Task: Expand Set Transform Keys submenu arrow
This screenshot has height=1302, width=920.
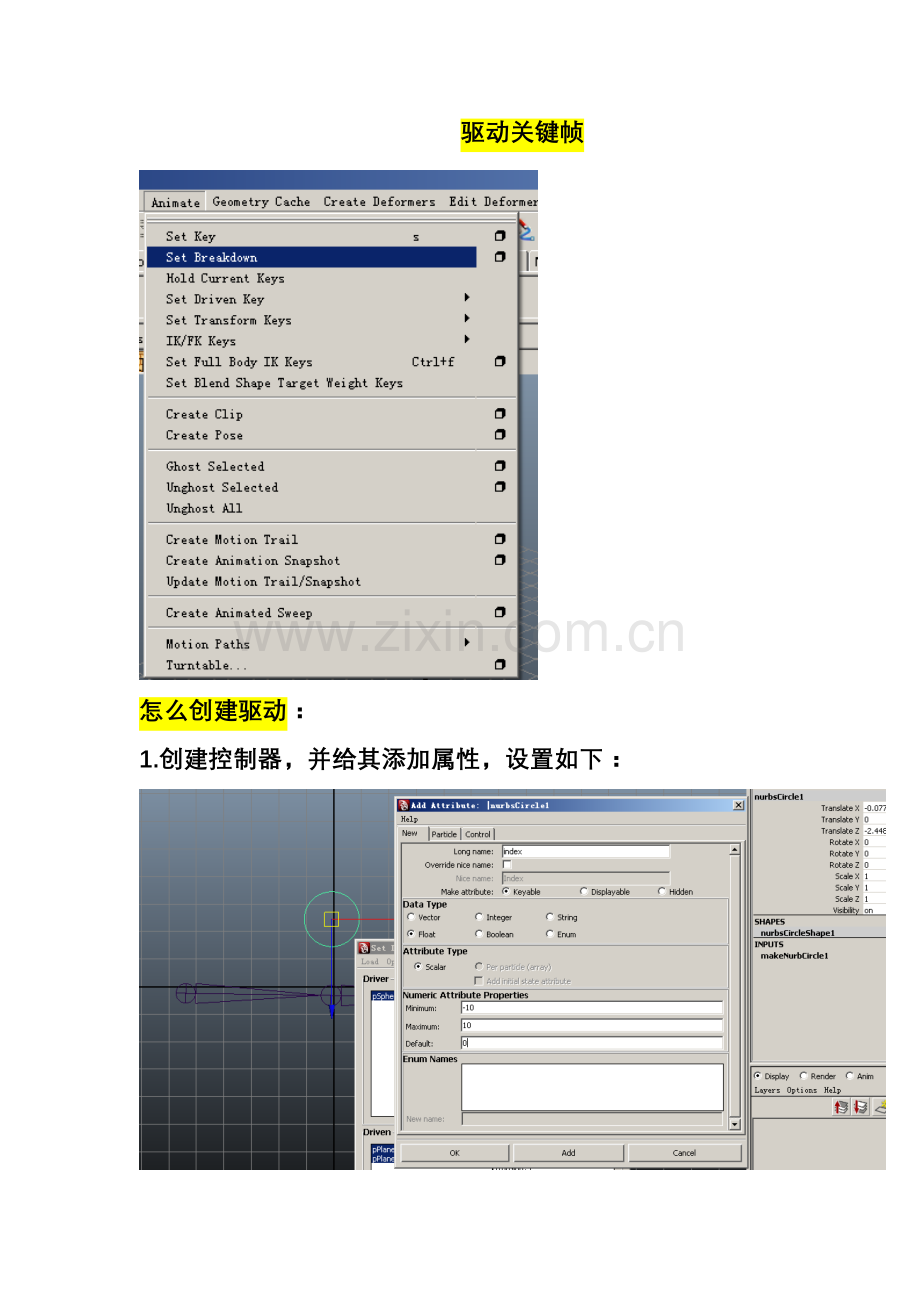Action: click(x=466, y=319)
